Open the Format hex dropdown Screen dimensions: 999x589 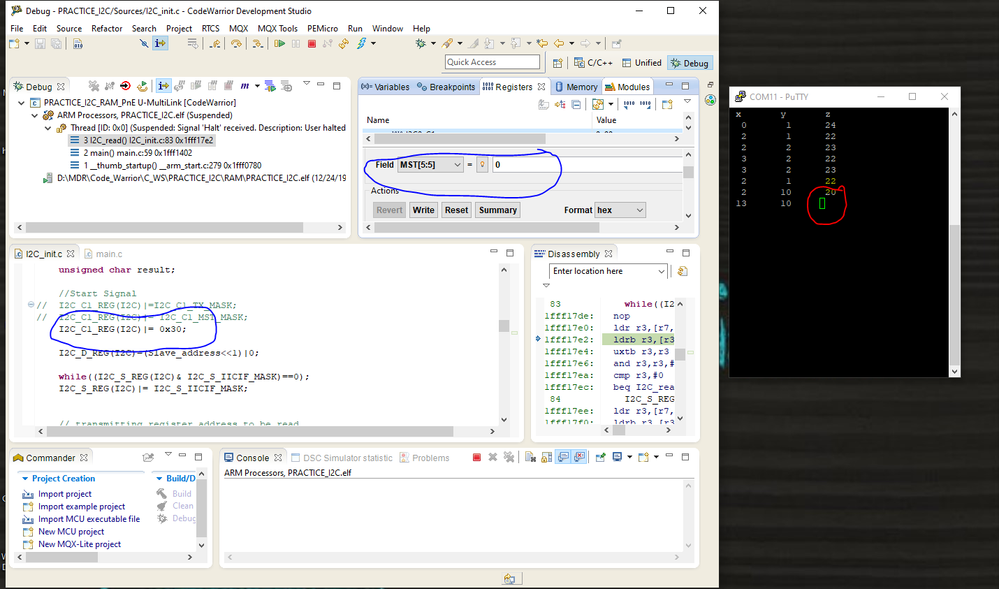[639, 210]
